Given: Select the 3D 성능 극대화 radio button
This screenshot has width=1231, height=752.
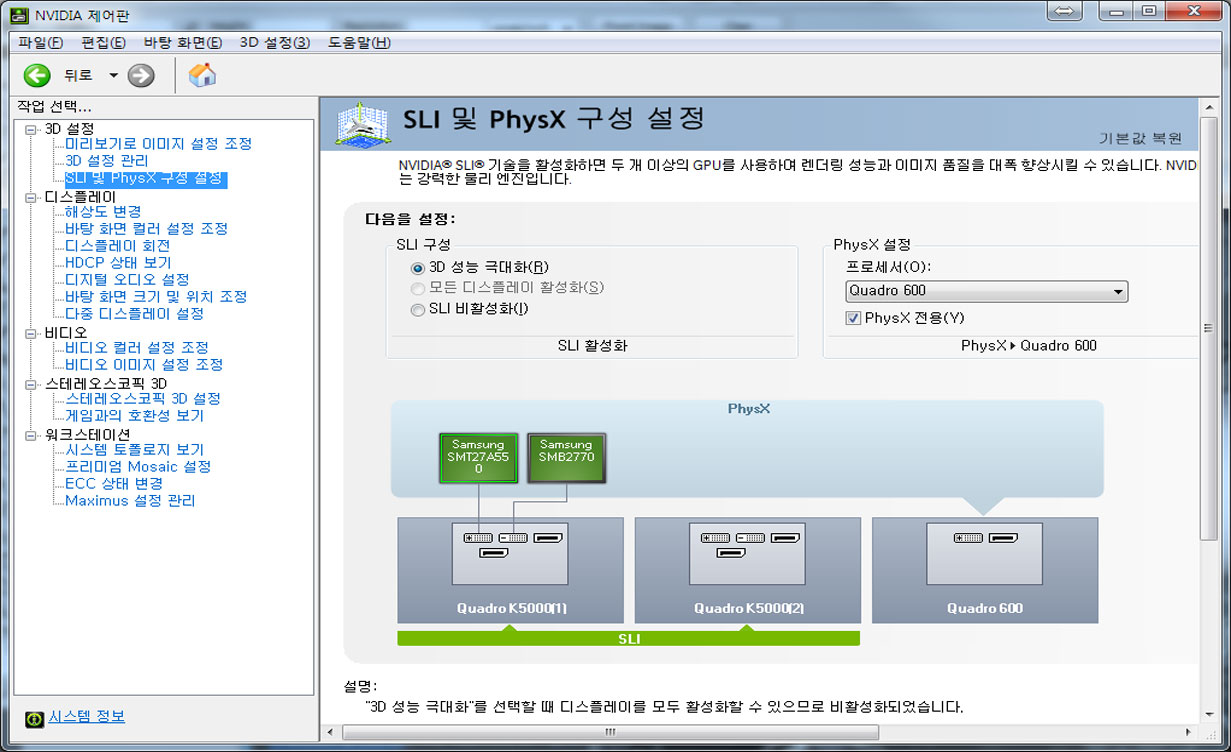Looking at the screenshot, I should tap(418, 268).
